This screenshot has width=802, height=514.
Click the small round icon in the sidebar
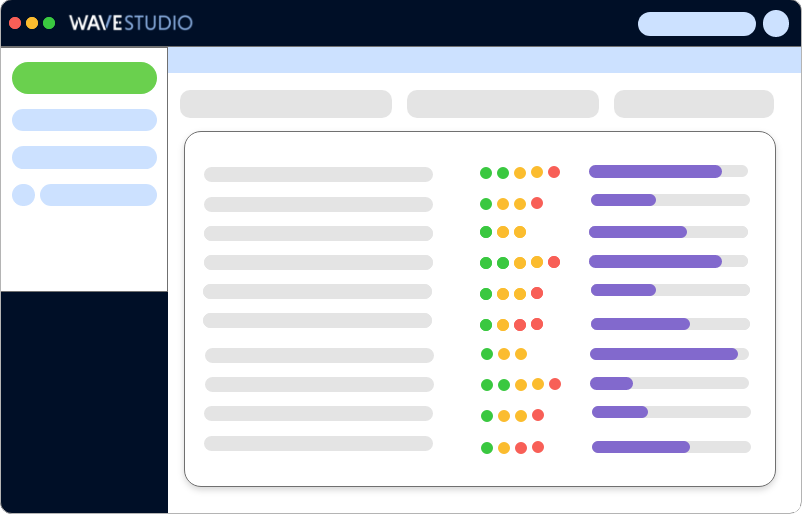click(x=23, y=195)
